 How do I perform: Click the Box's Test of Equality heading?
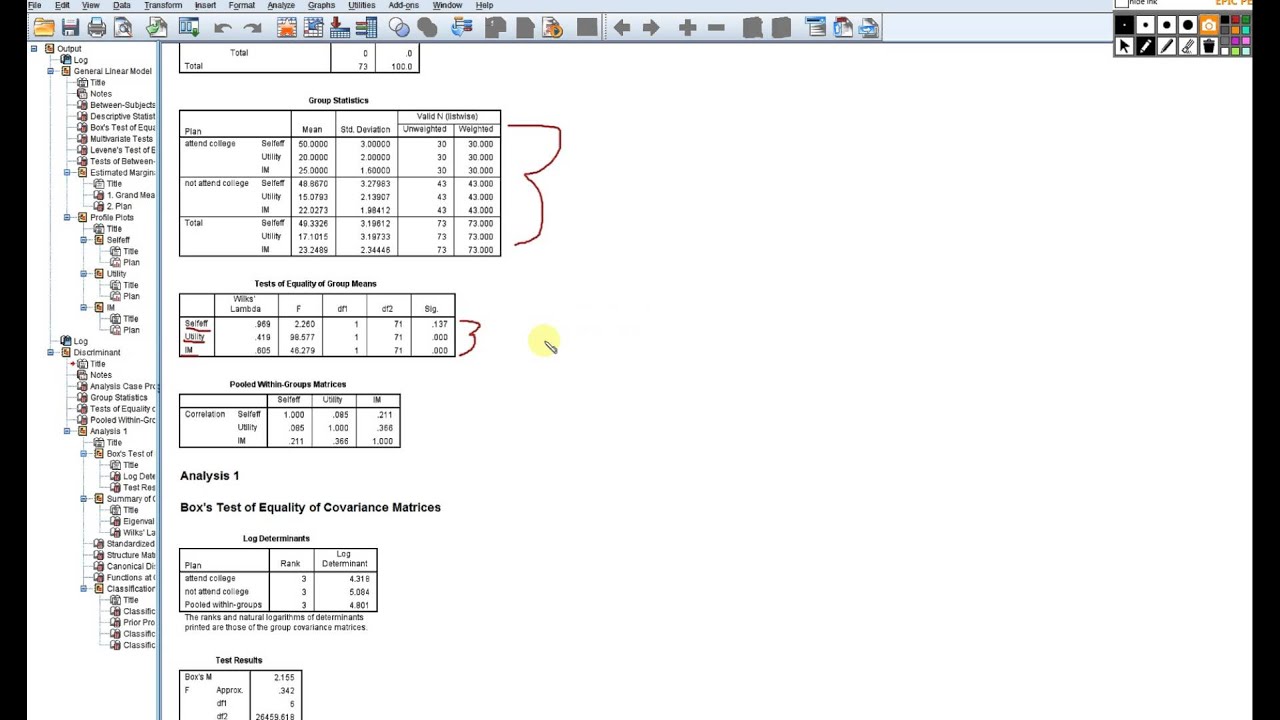pyautogui.click(x=310, y=507)
